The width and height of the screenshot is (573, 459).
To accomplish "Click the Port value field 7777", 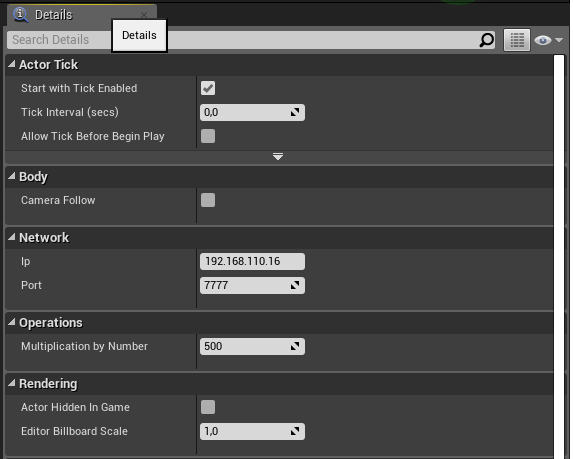I will (x=252, y=285).
